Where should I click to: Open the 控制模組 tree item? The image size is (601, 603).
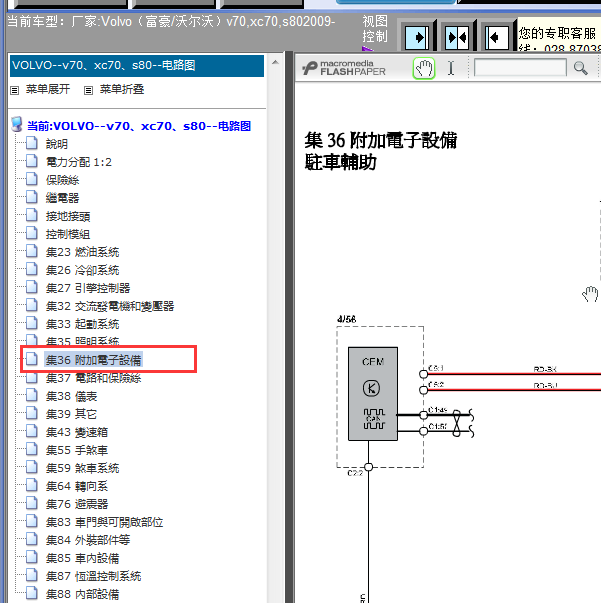pyautogui.click(x=68, y=234)
